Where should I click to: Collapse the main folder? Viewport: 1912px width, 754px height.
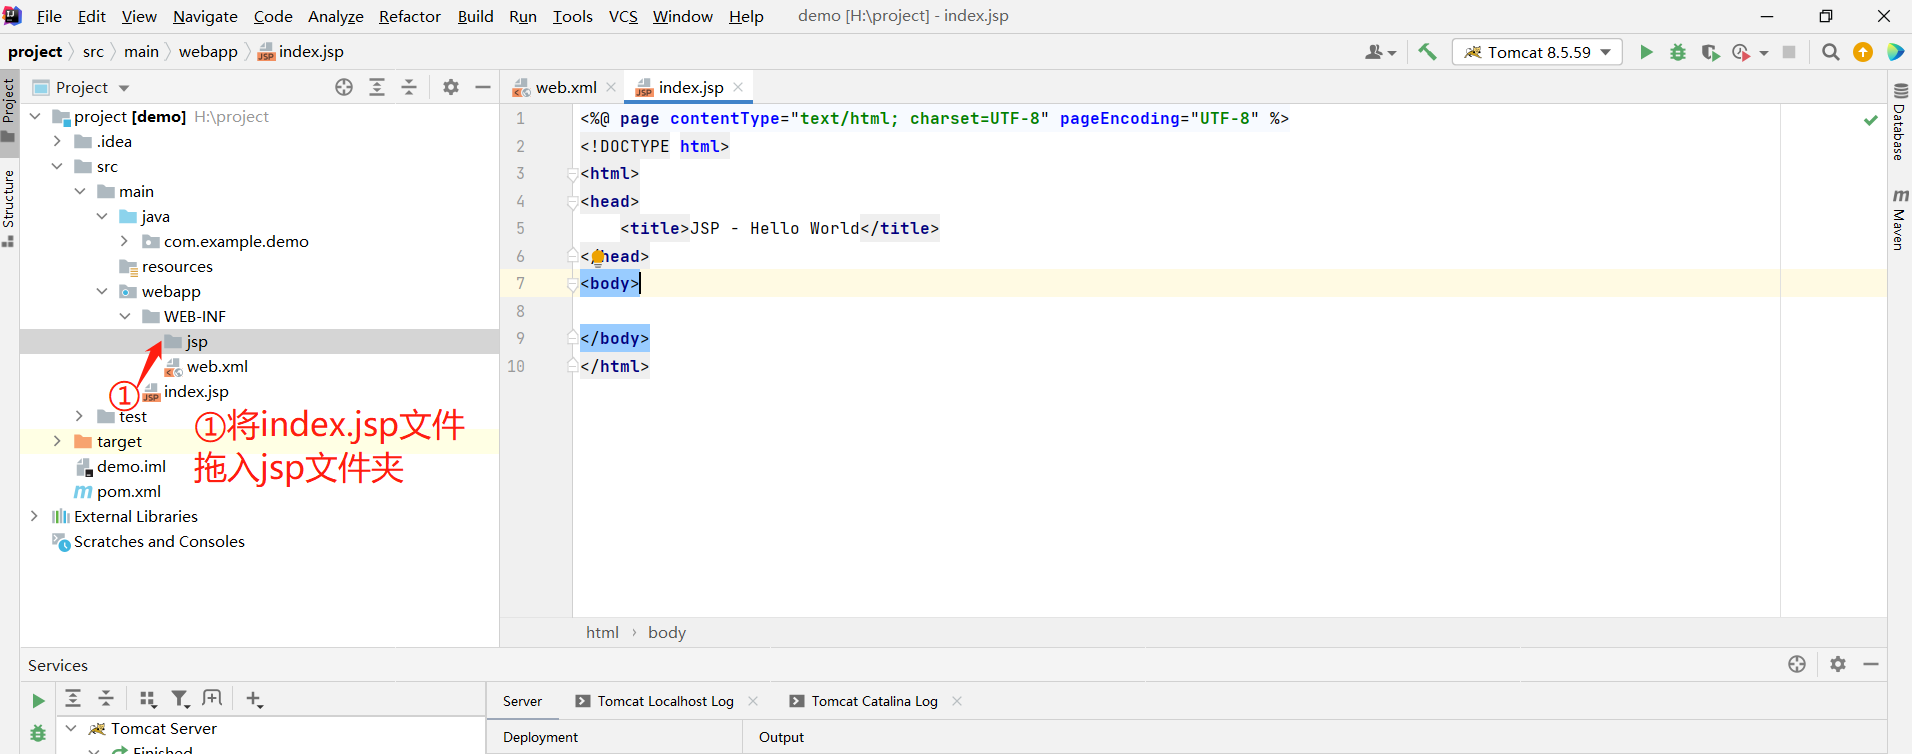(80, 191)
